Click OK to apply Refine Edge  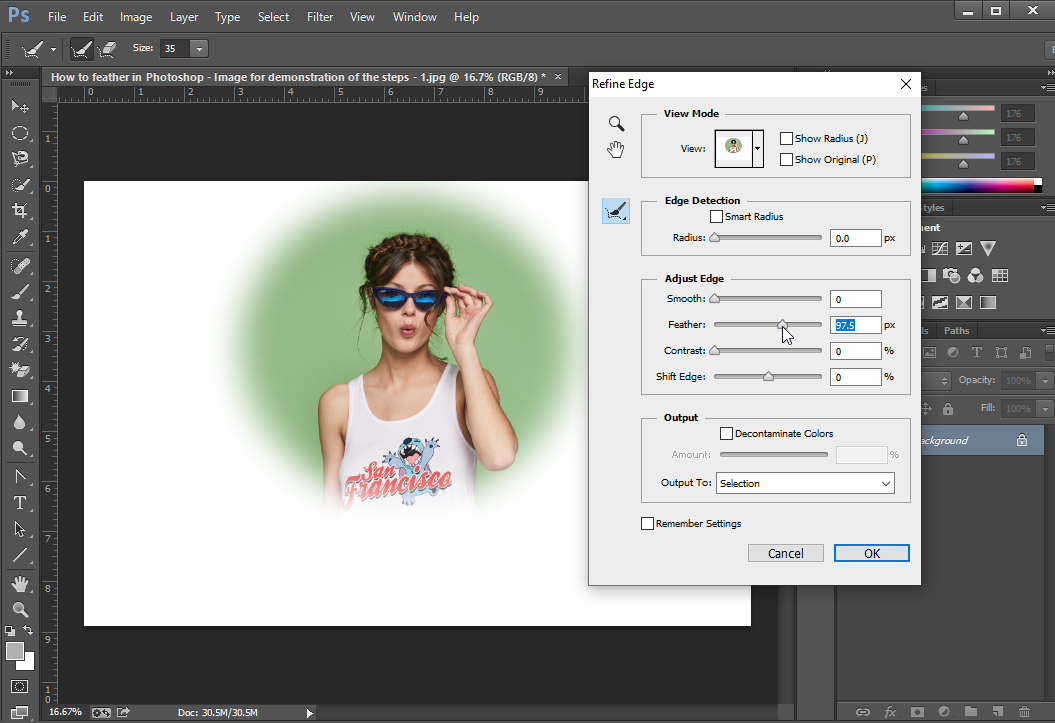[x=871, y=554]
